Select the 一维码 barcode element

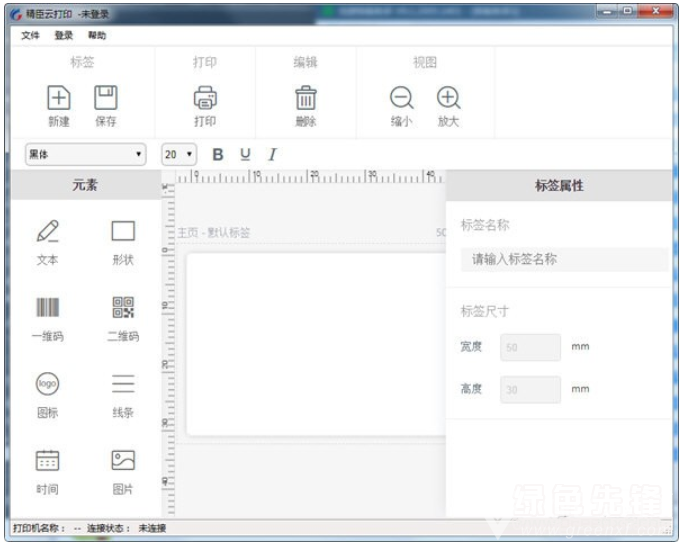[47, 319]
